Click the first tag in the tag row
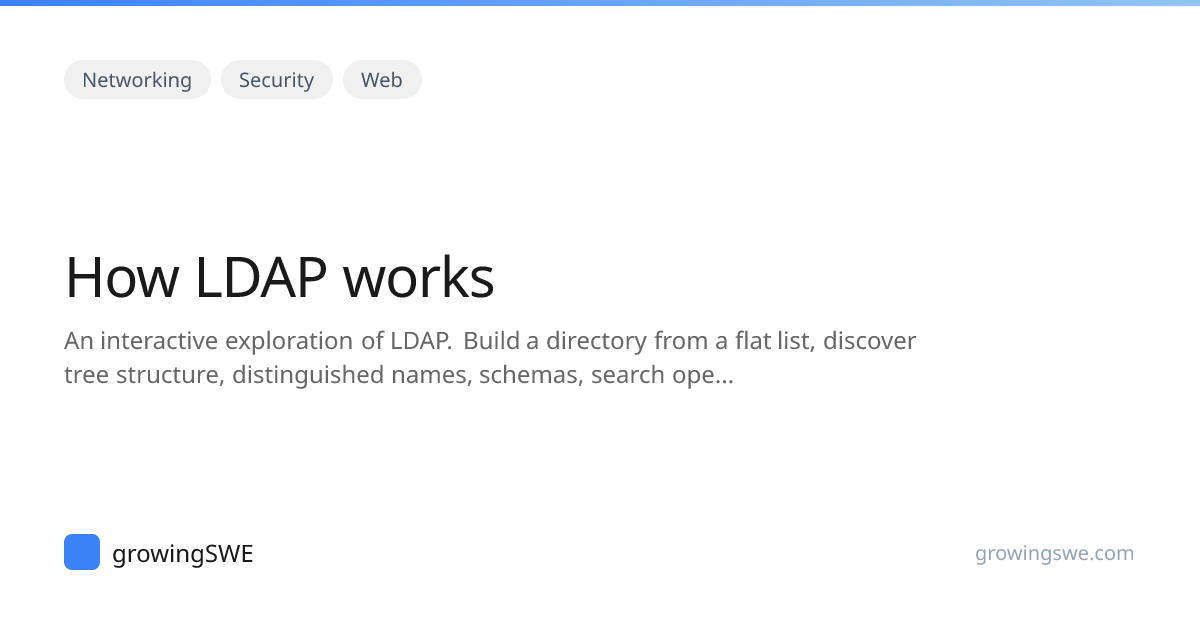The height and width of the screenshot is (630, 1200). tap(137, 79)
